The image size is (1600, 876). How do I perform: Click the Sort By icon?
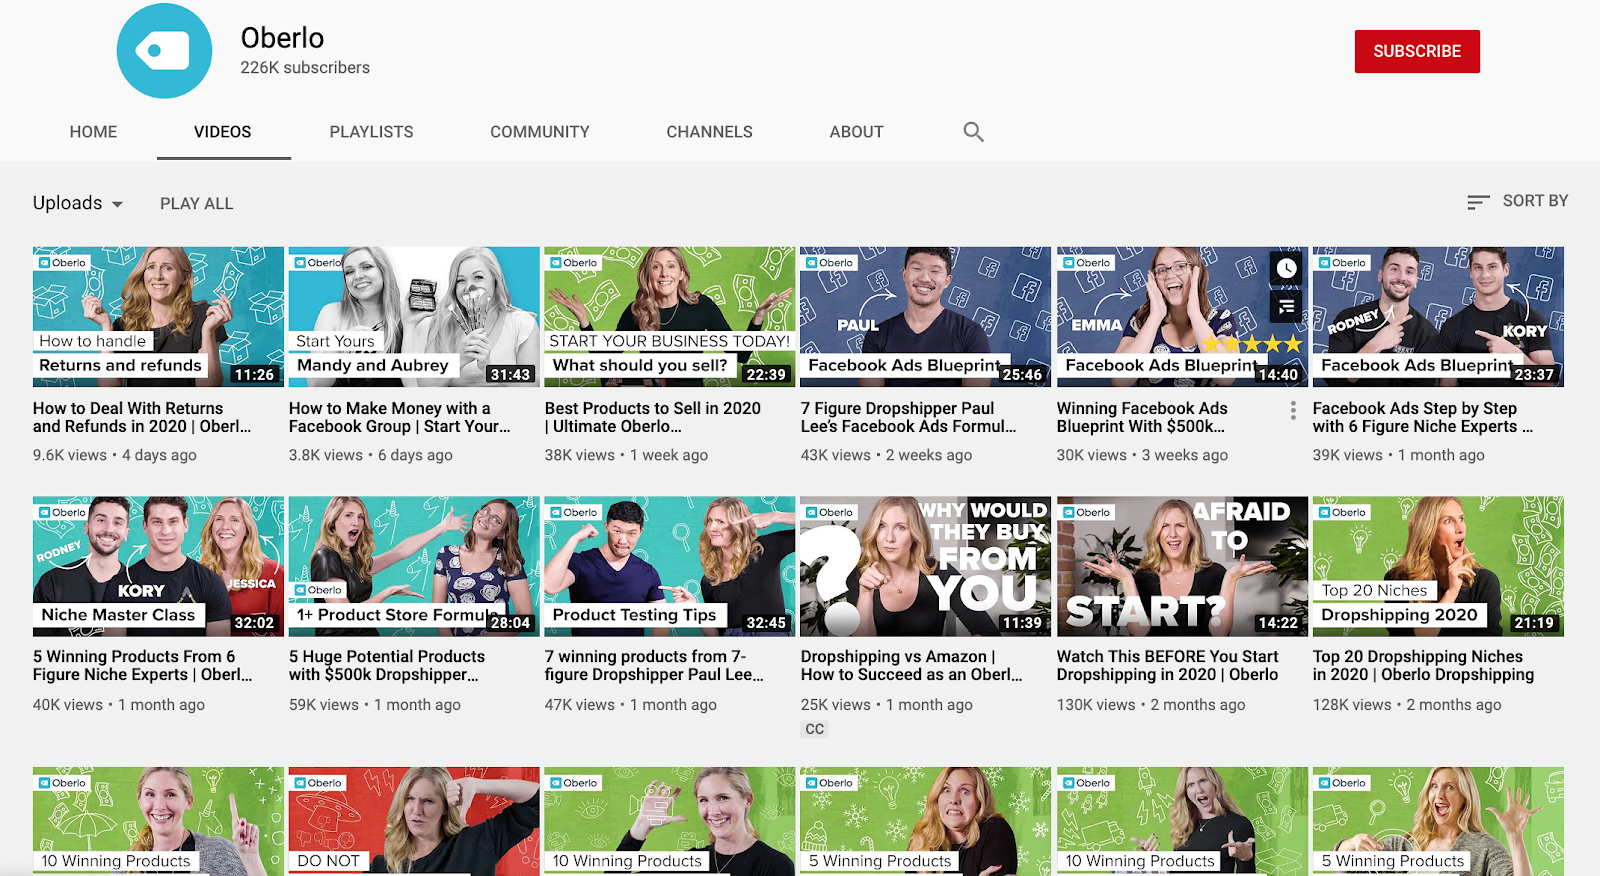pos(1478,202)
